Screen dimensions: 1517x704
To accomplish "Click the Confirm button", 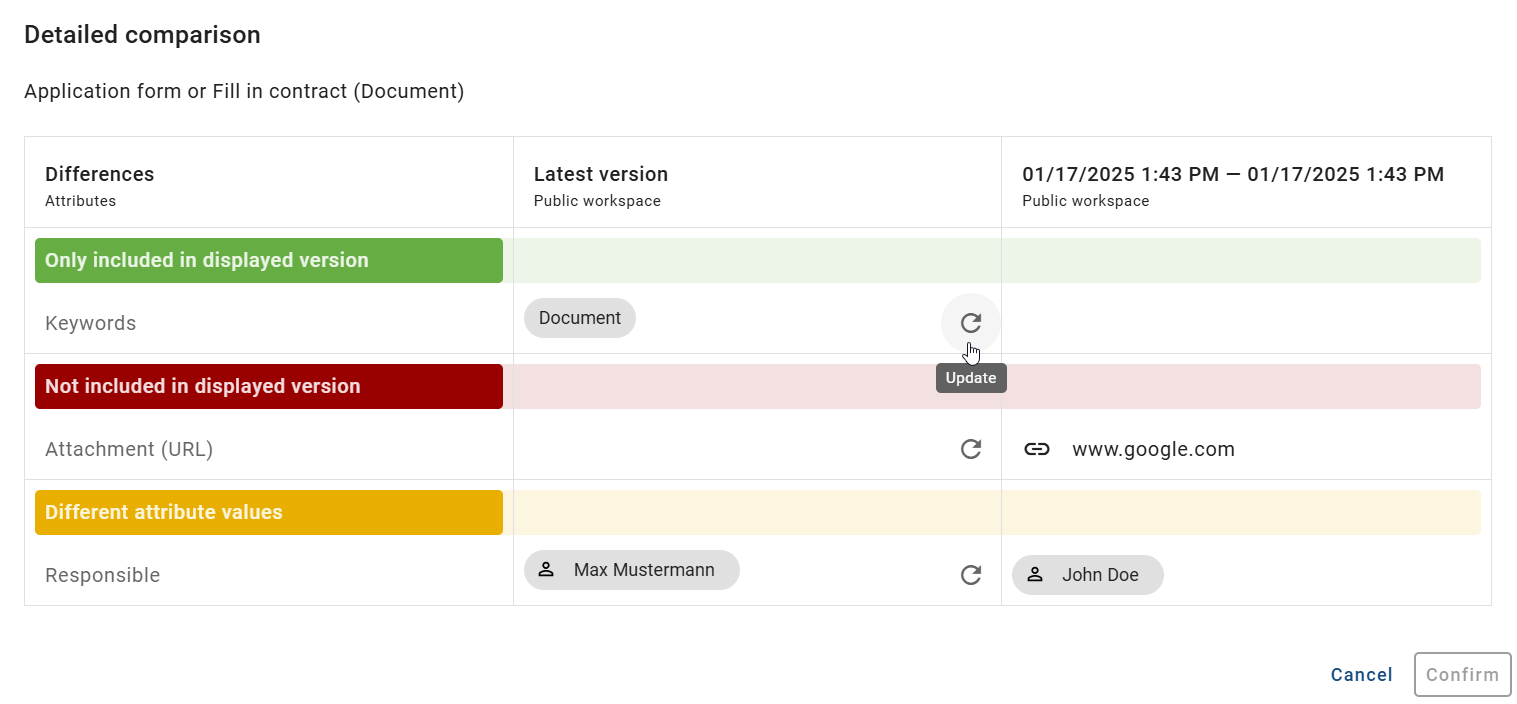I will coord(1462,674).
